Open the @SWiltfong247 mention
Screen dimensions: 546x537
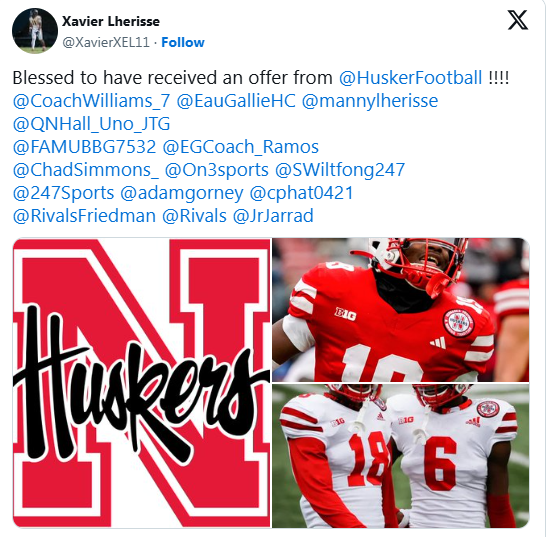click(340, 170)
